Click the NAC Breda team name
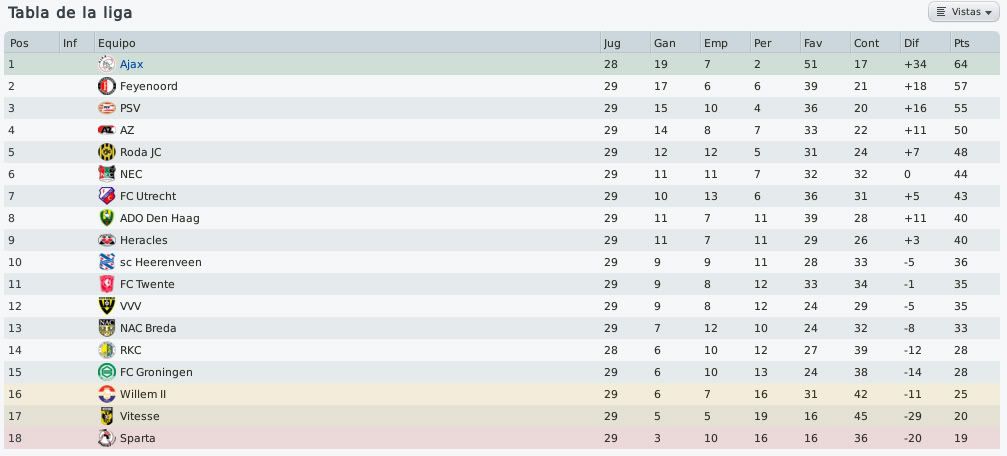 148,328
